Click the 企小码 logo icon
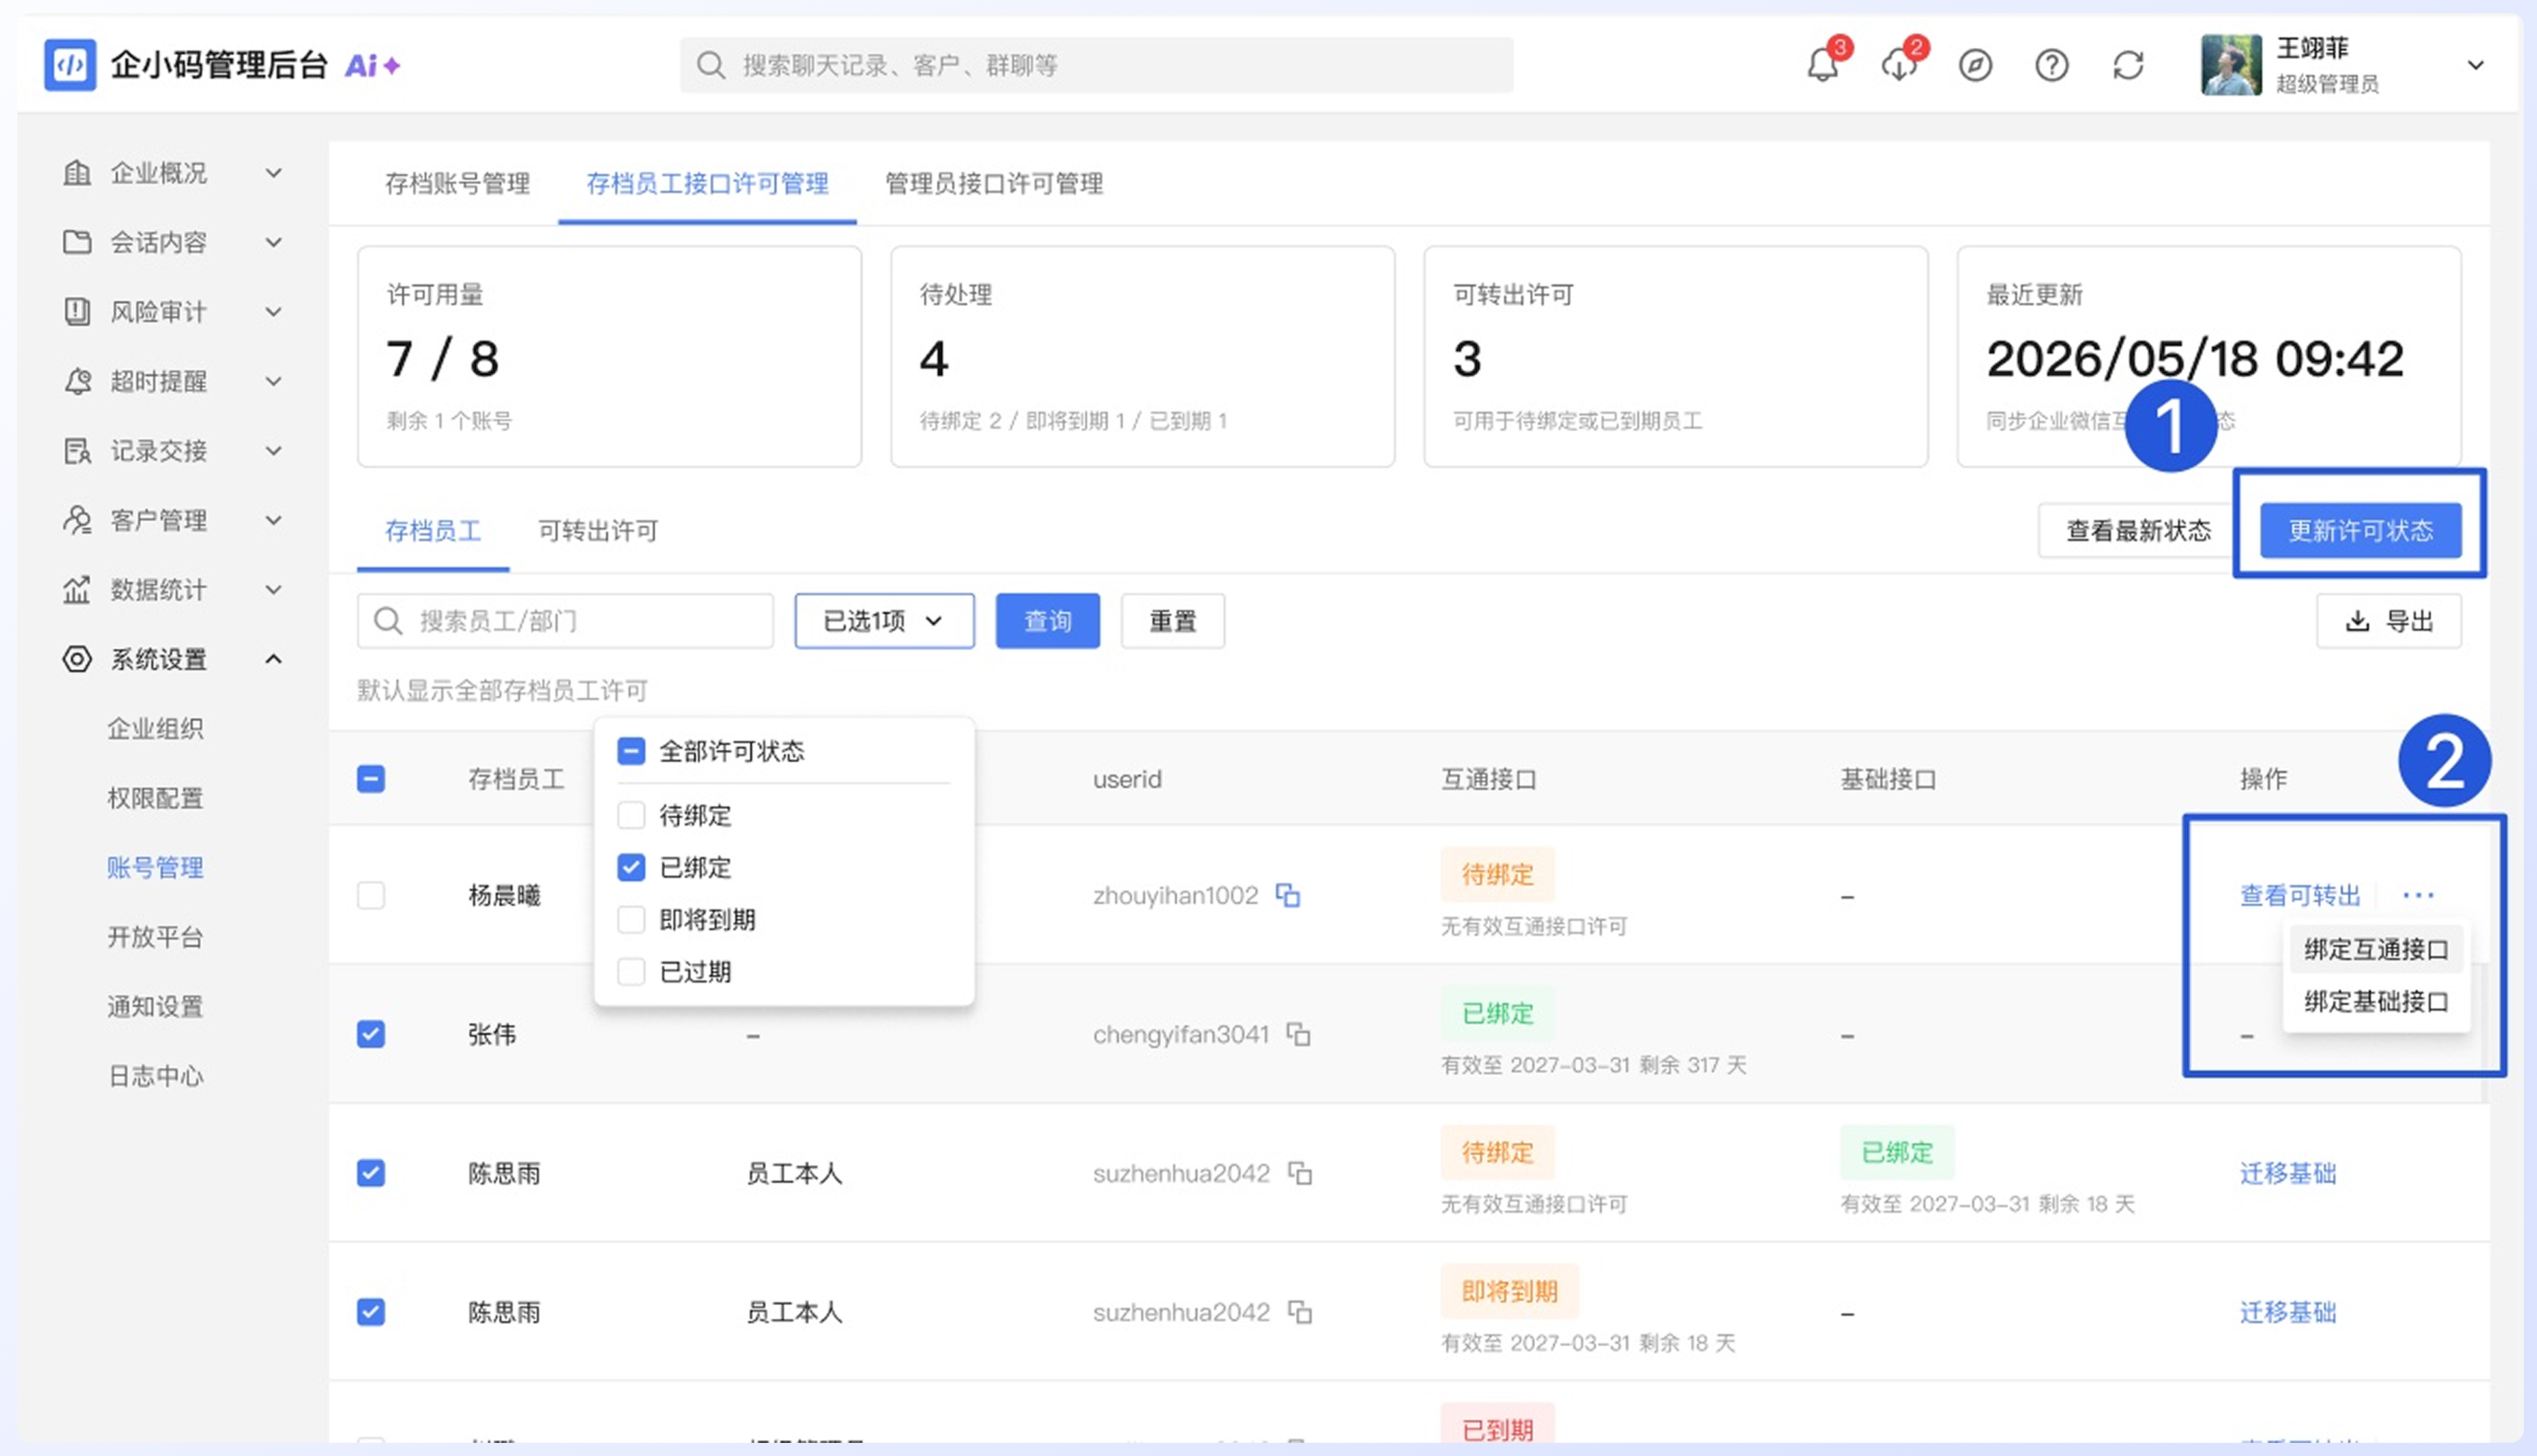 coord(70,65)
